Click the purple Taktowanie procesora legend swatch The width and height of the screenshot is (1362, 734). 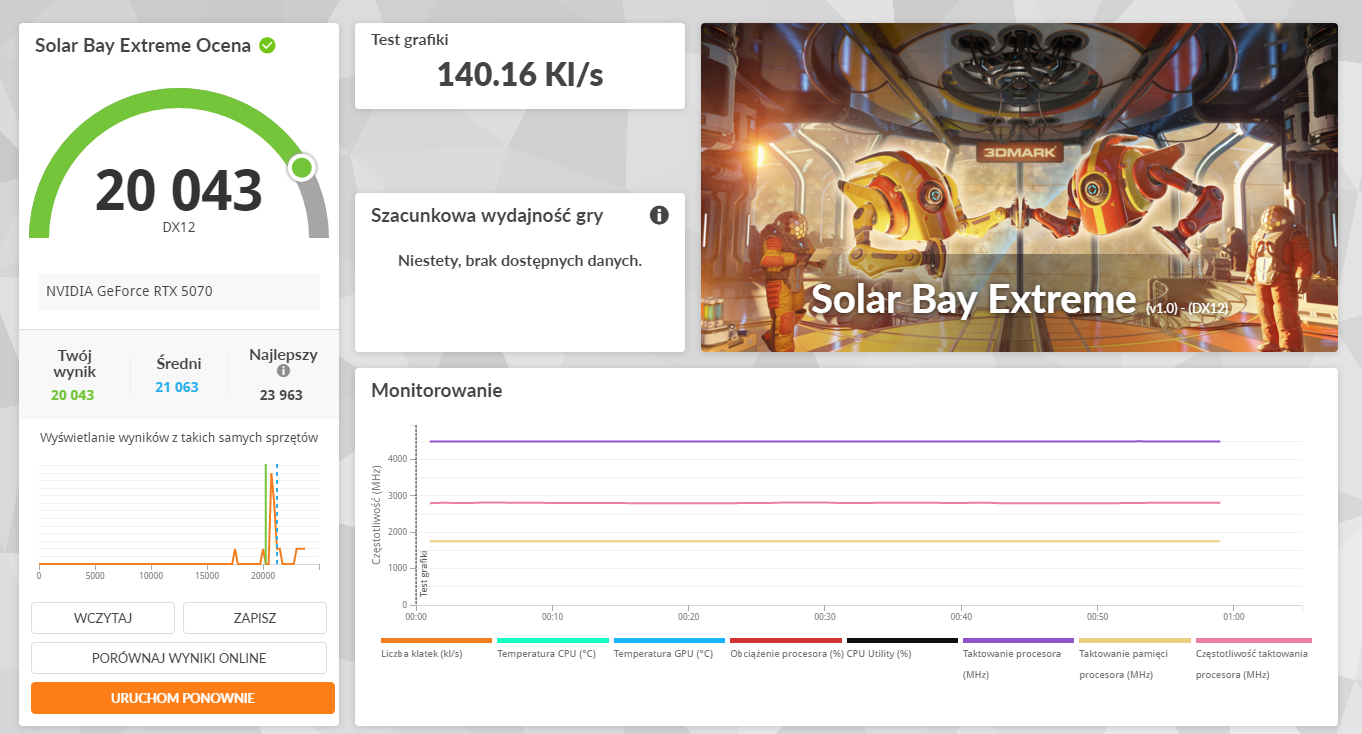click(1018, 640)
